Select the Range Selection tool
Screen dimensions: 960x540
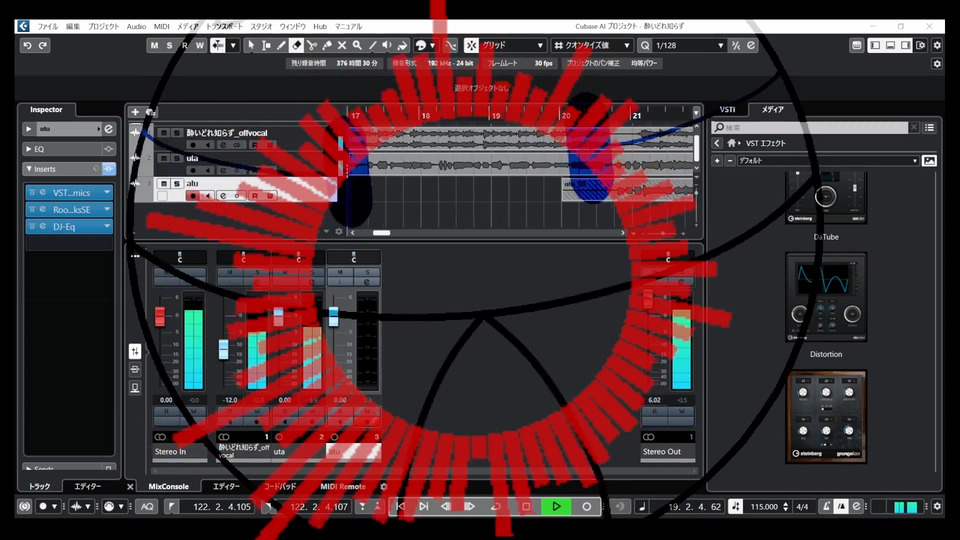click(266, 45)
